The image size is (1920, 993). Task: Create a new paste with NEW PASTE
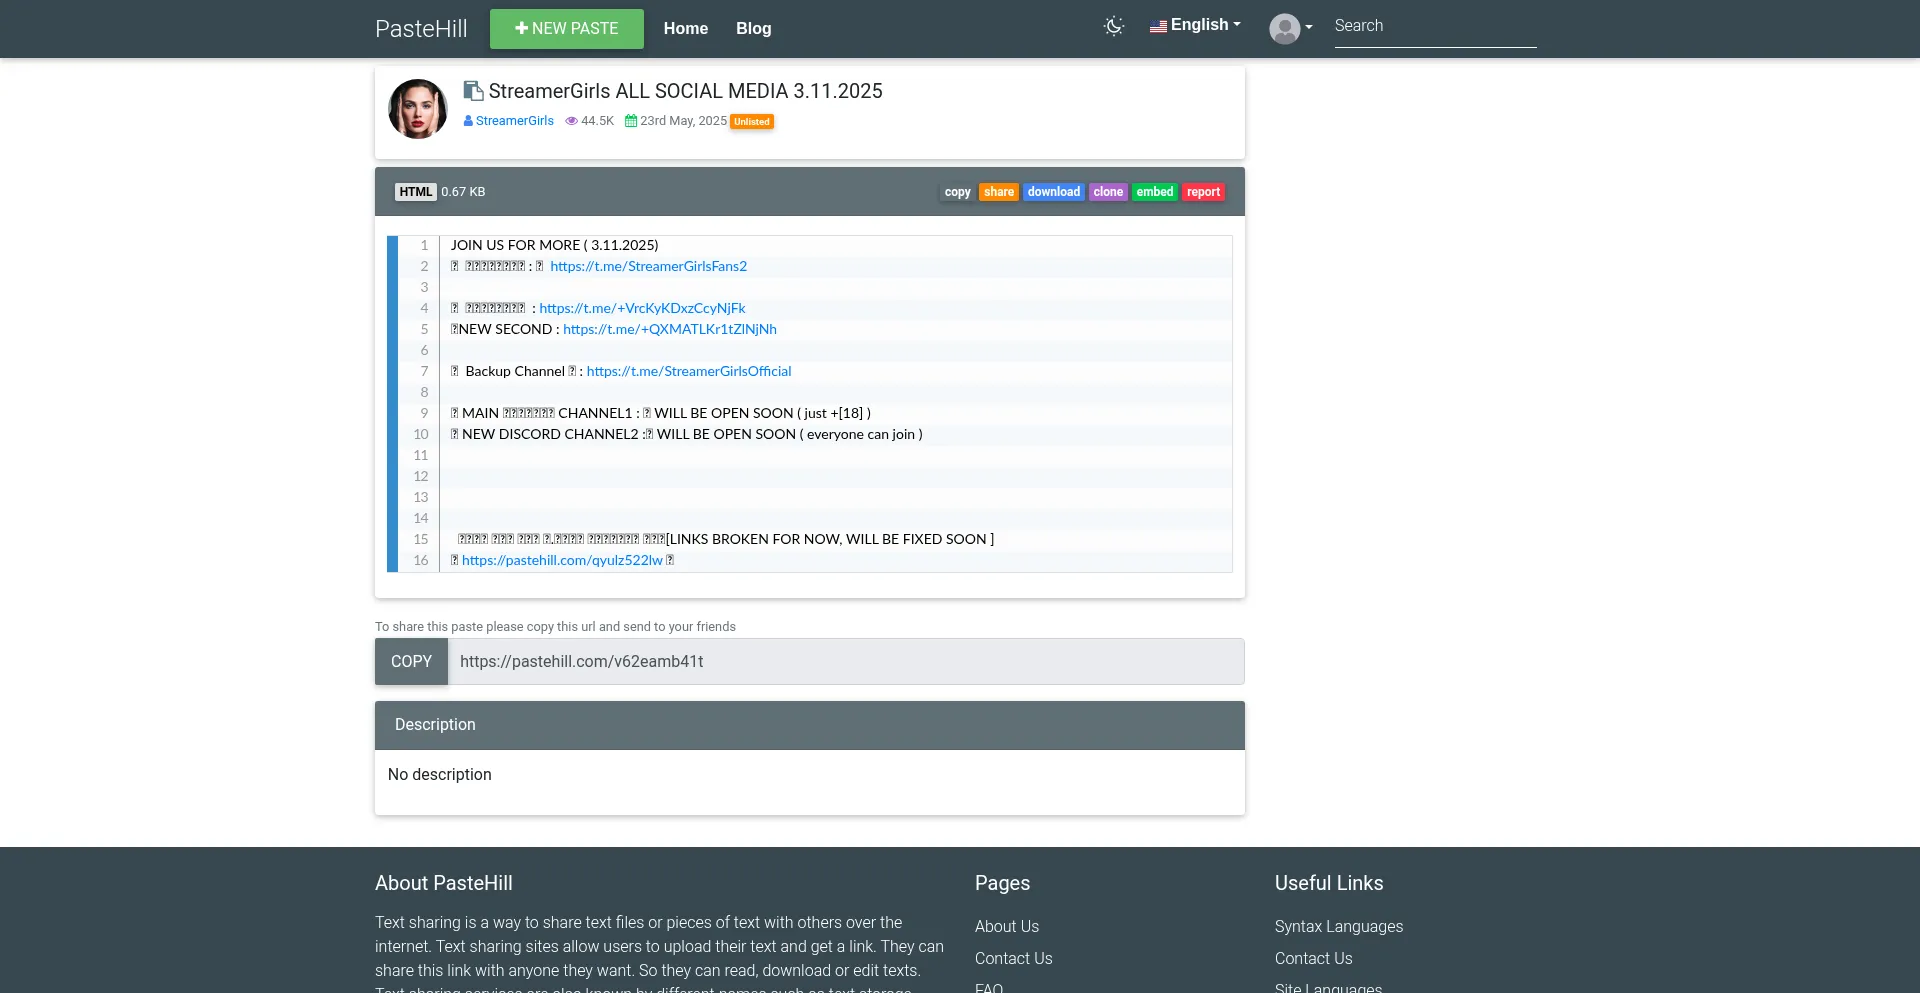tap(566, 29)
